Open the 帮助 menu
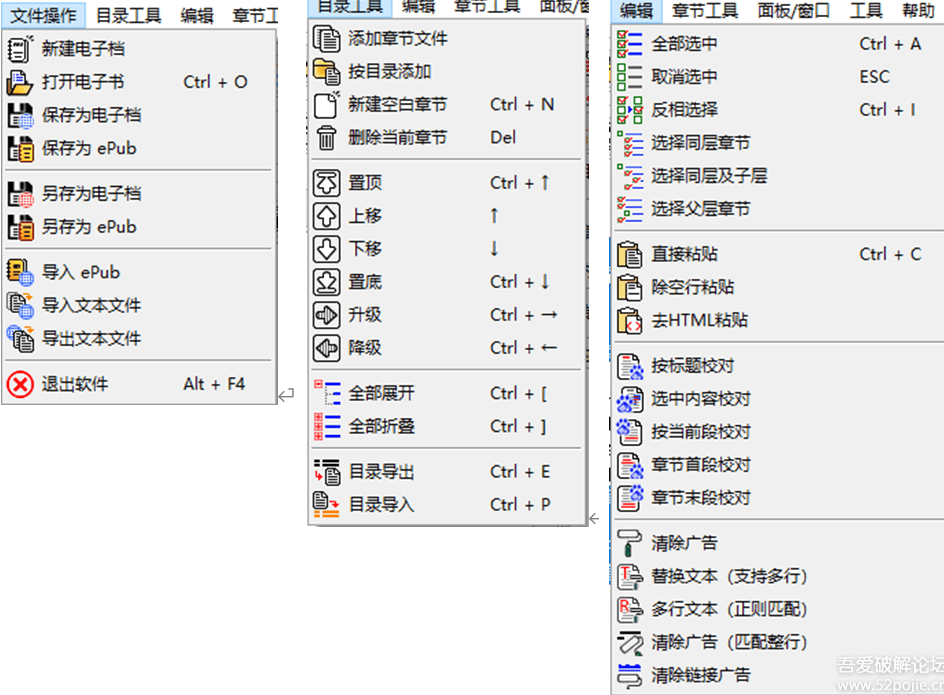This screenshot has width=944, height=695. point(918,11)
